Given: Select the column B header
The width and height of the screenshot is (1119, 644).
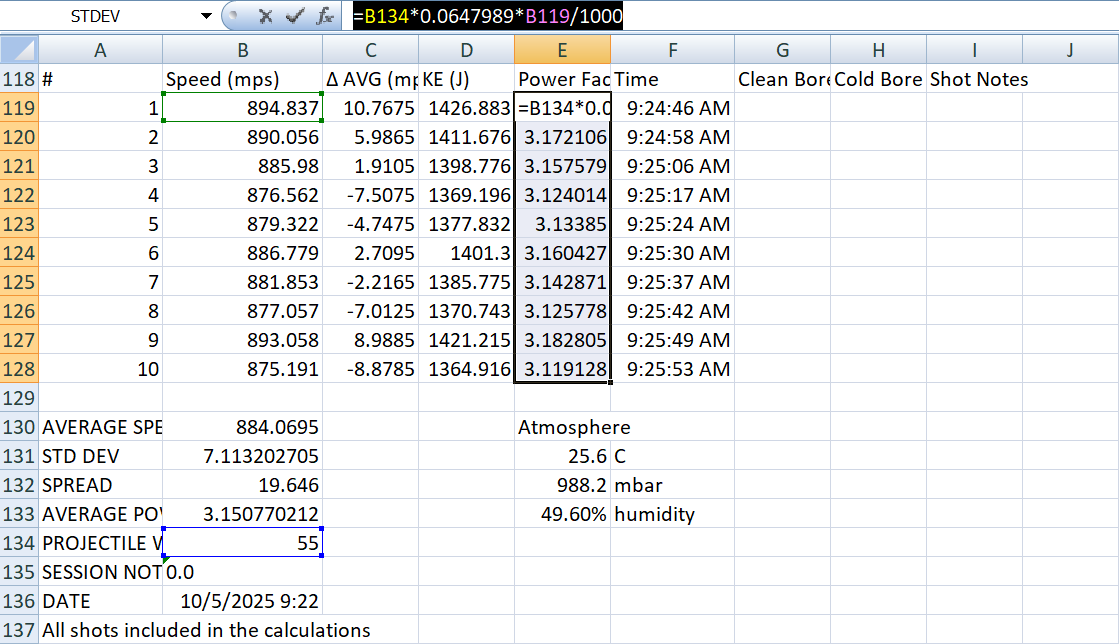Looking at the screenshot, I should click(x=242, y=50).
